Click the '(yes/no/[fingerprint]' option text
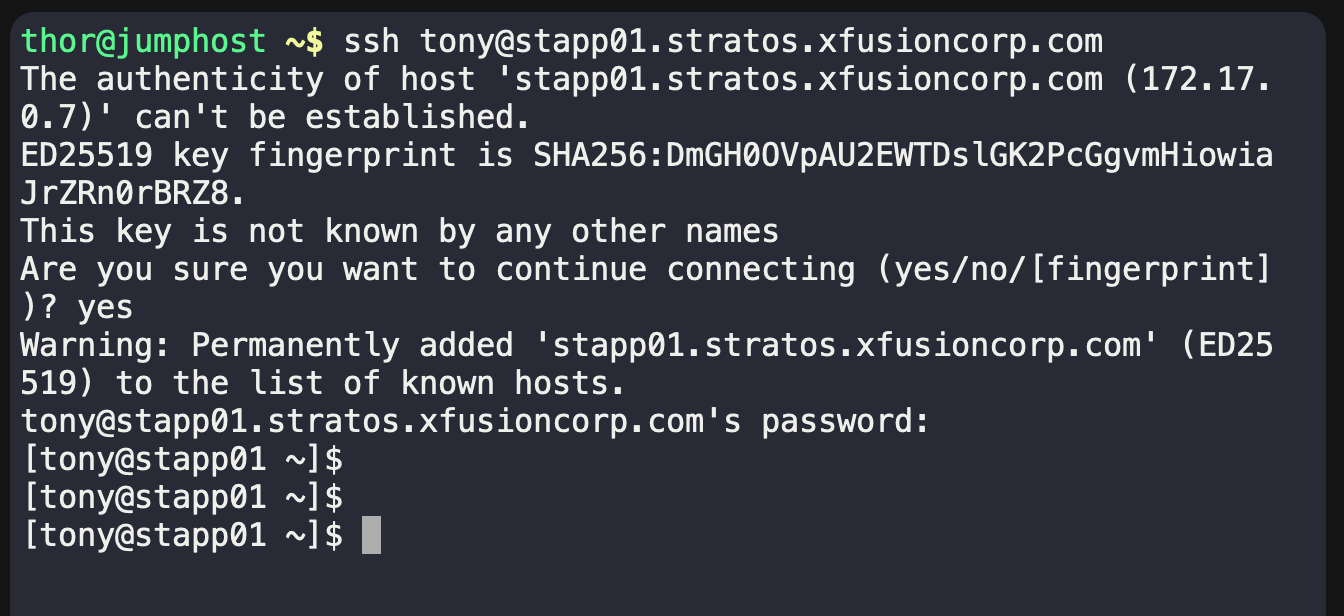This screenshot has height=616, width=1344. (x=969, y=270)
